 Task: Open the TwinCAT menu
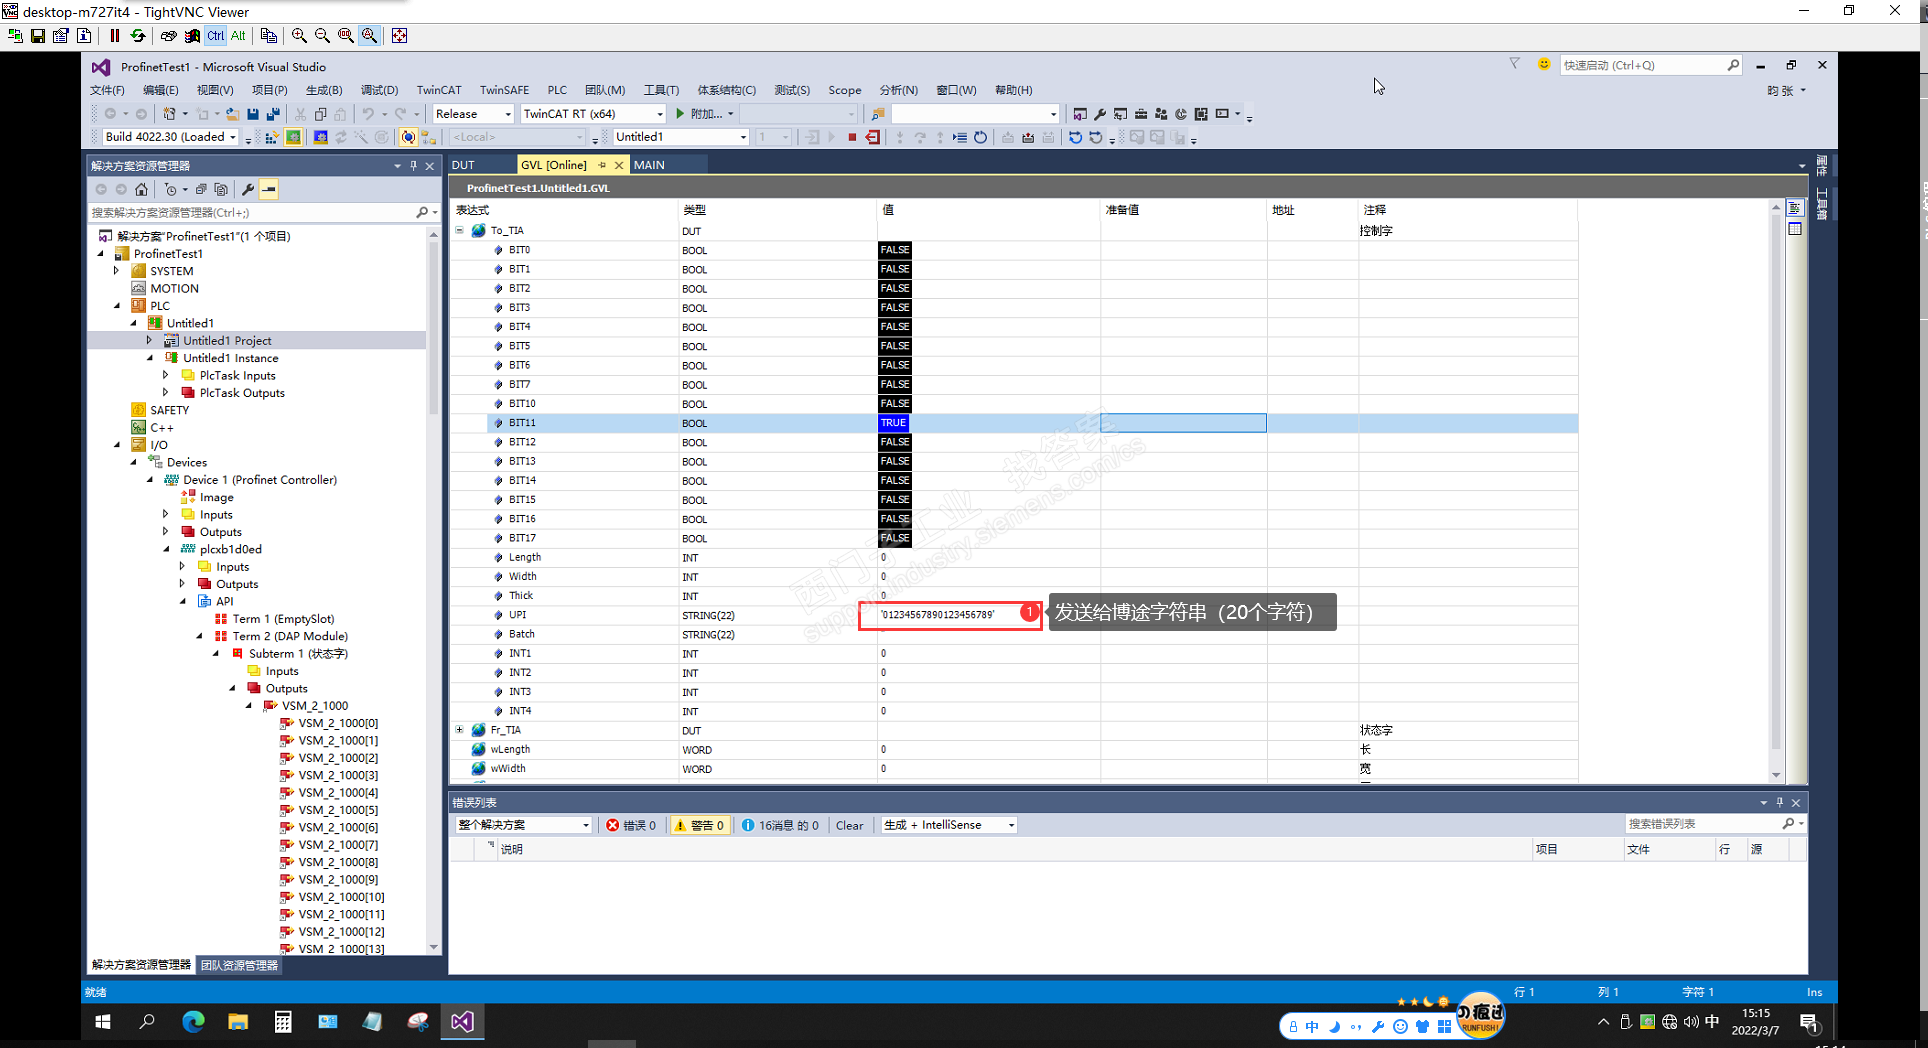point(439,90)
